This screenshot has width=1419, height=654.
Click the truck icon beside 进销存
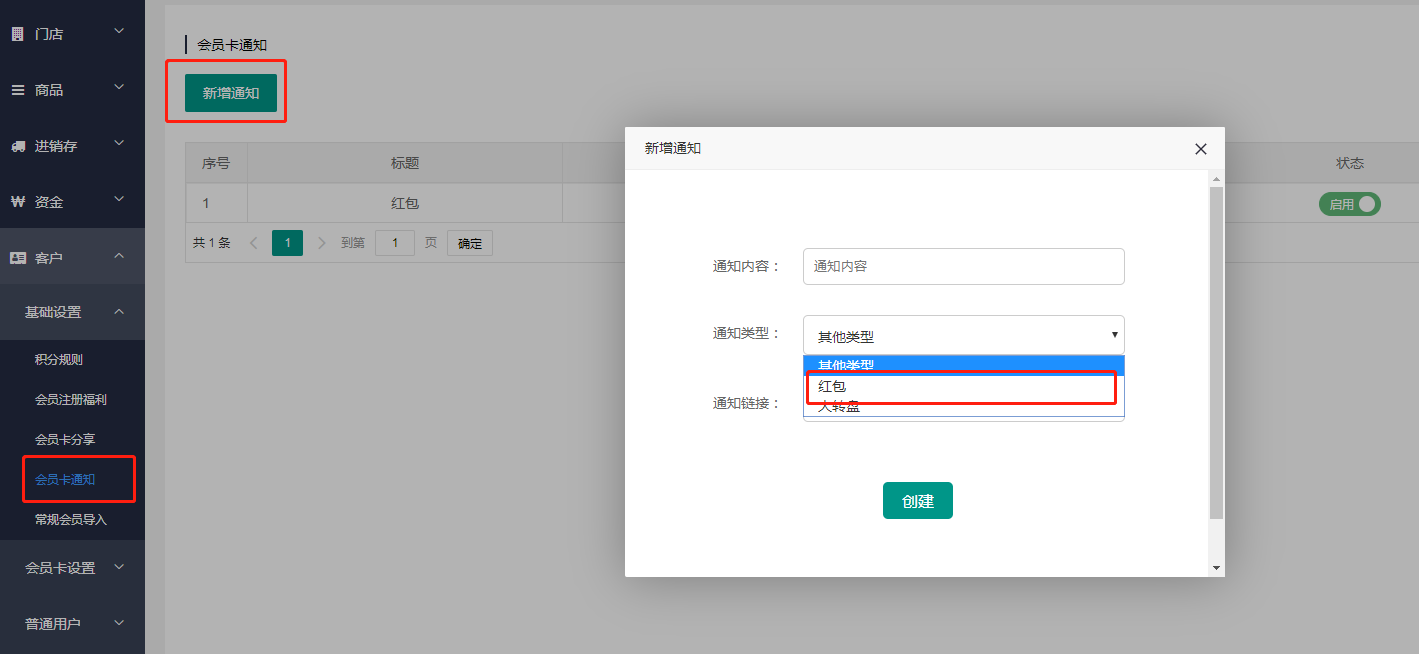[x=17, y=146]
